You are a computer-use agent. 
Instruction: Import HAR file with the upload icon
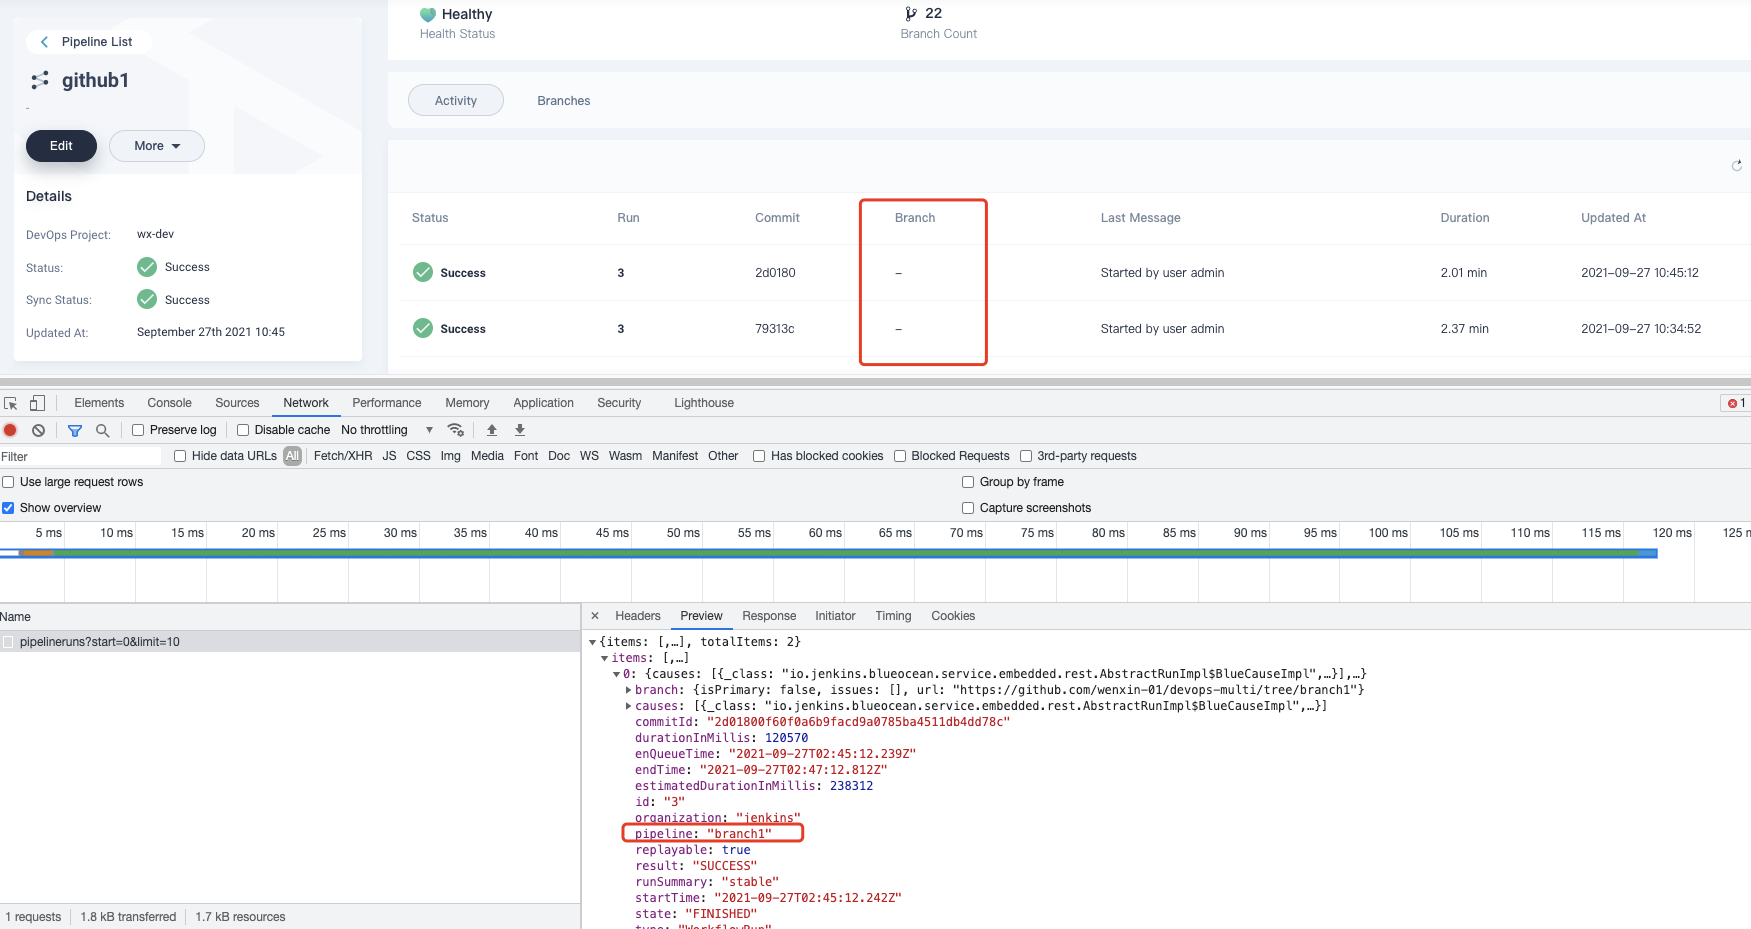pyautogui.click(x=490, y=430)
